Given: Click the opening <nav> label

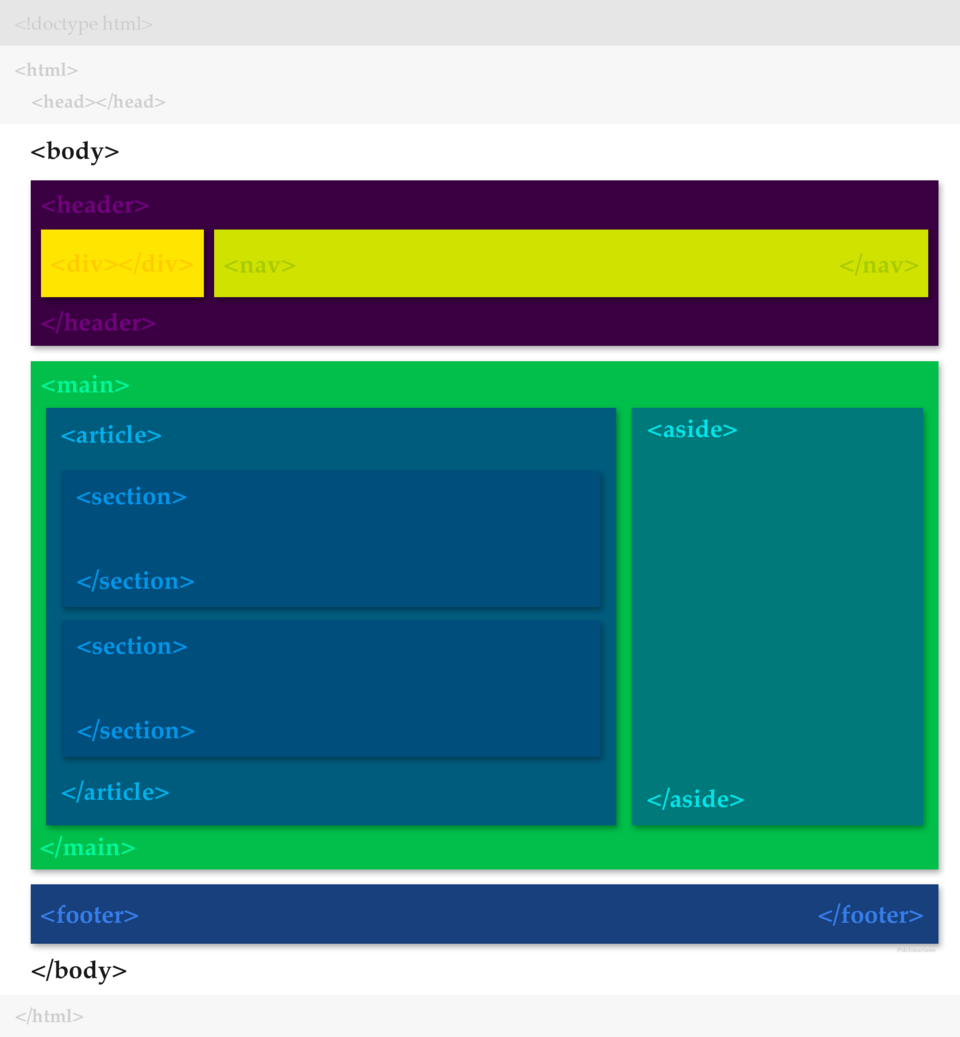Looking at the screenshot, I should click(259, 265).
